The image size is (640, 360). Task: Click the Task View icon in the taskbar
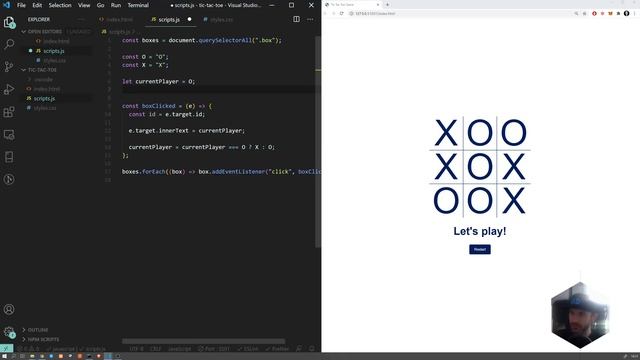point(22,356)
